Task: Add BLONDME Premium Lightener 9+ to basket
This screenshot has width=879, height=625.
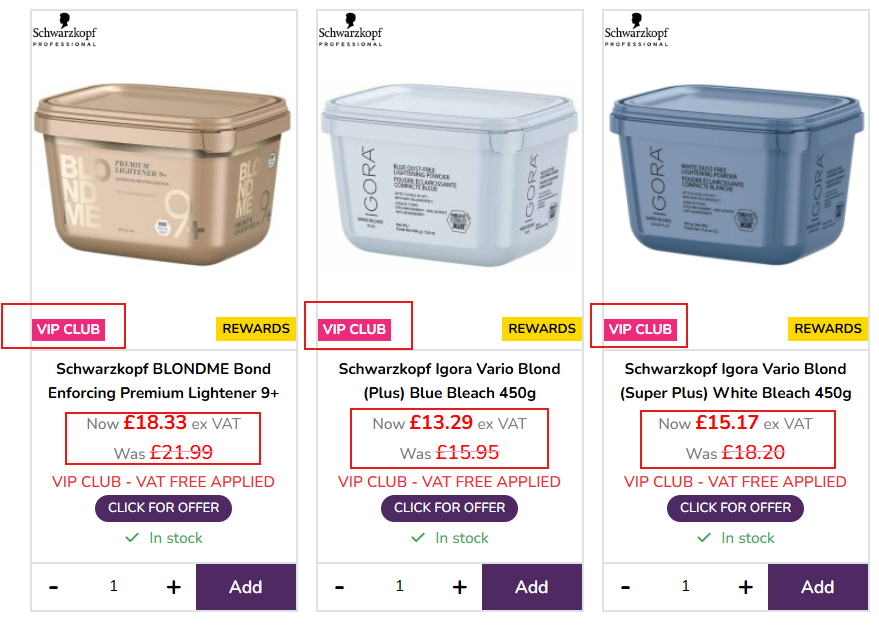Action: 245,587
